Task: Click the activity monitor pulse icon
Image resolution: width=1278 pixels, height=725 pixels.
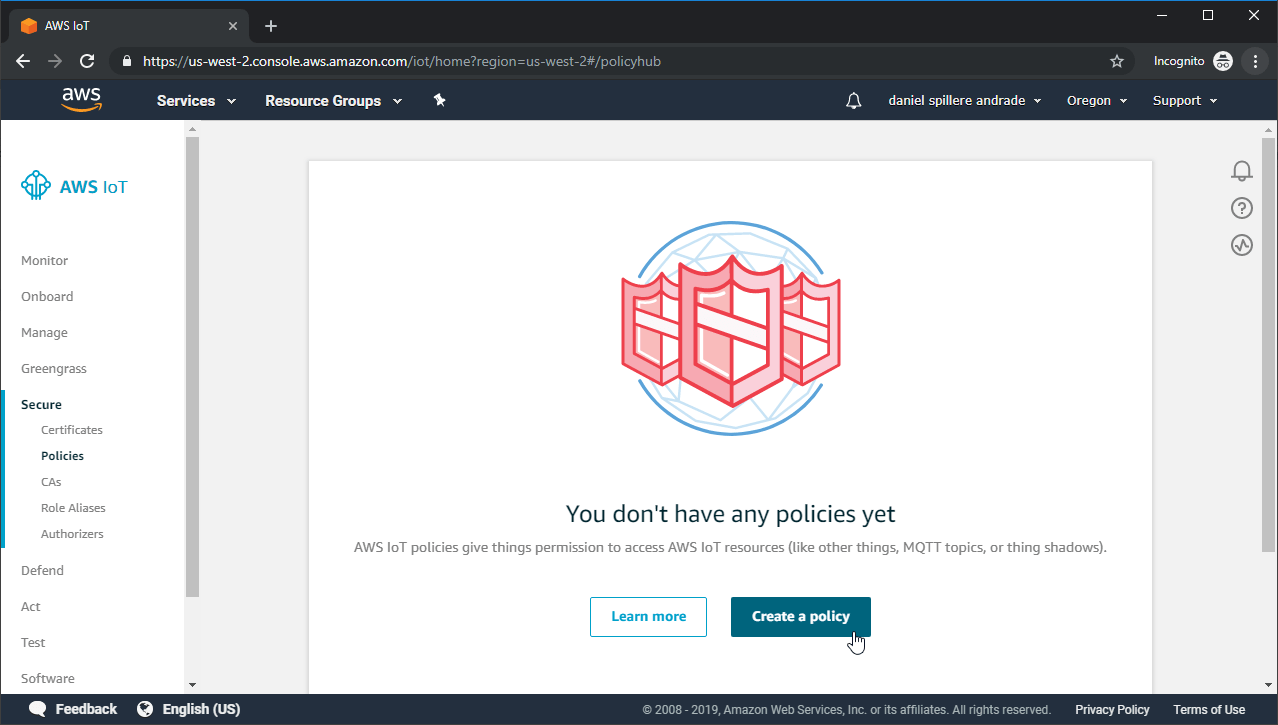Action: [x=1241, y=245]
